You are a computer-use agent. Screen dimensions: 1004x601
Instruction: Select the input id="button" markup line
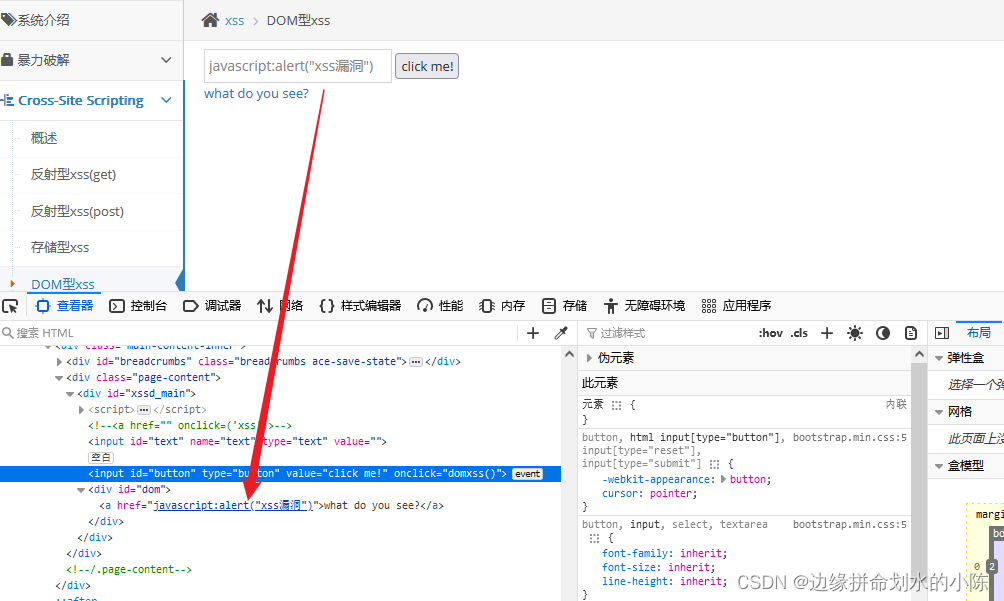click(280, 474)
